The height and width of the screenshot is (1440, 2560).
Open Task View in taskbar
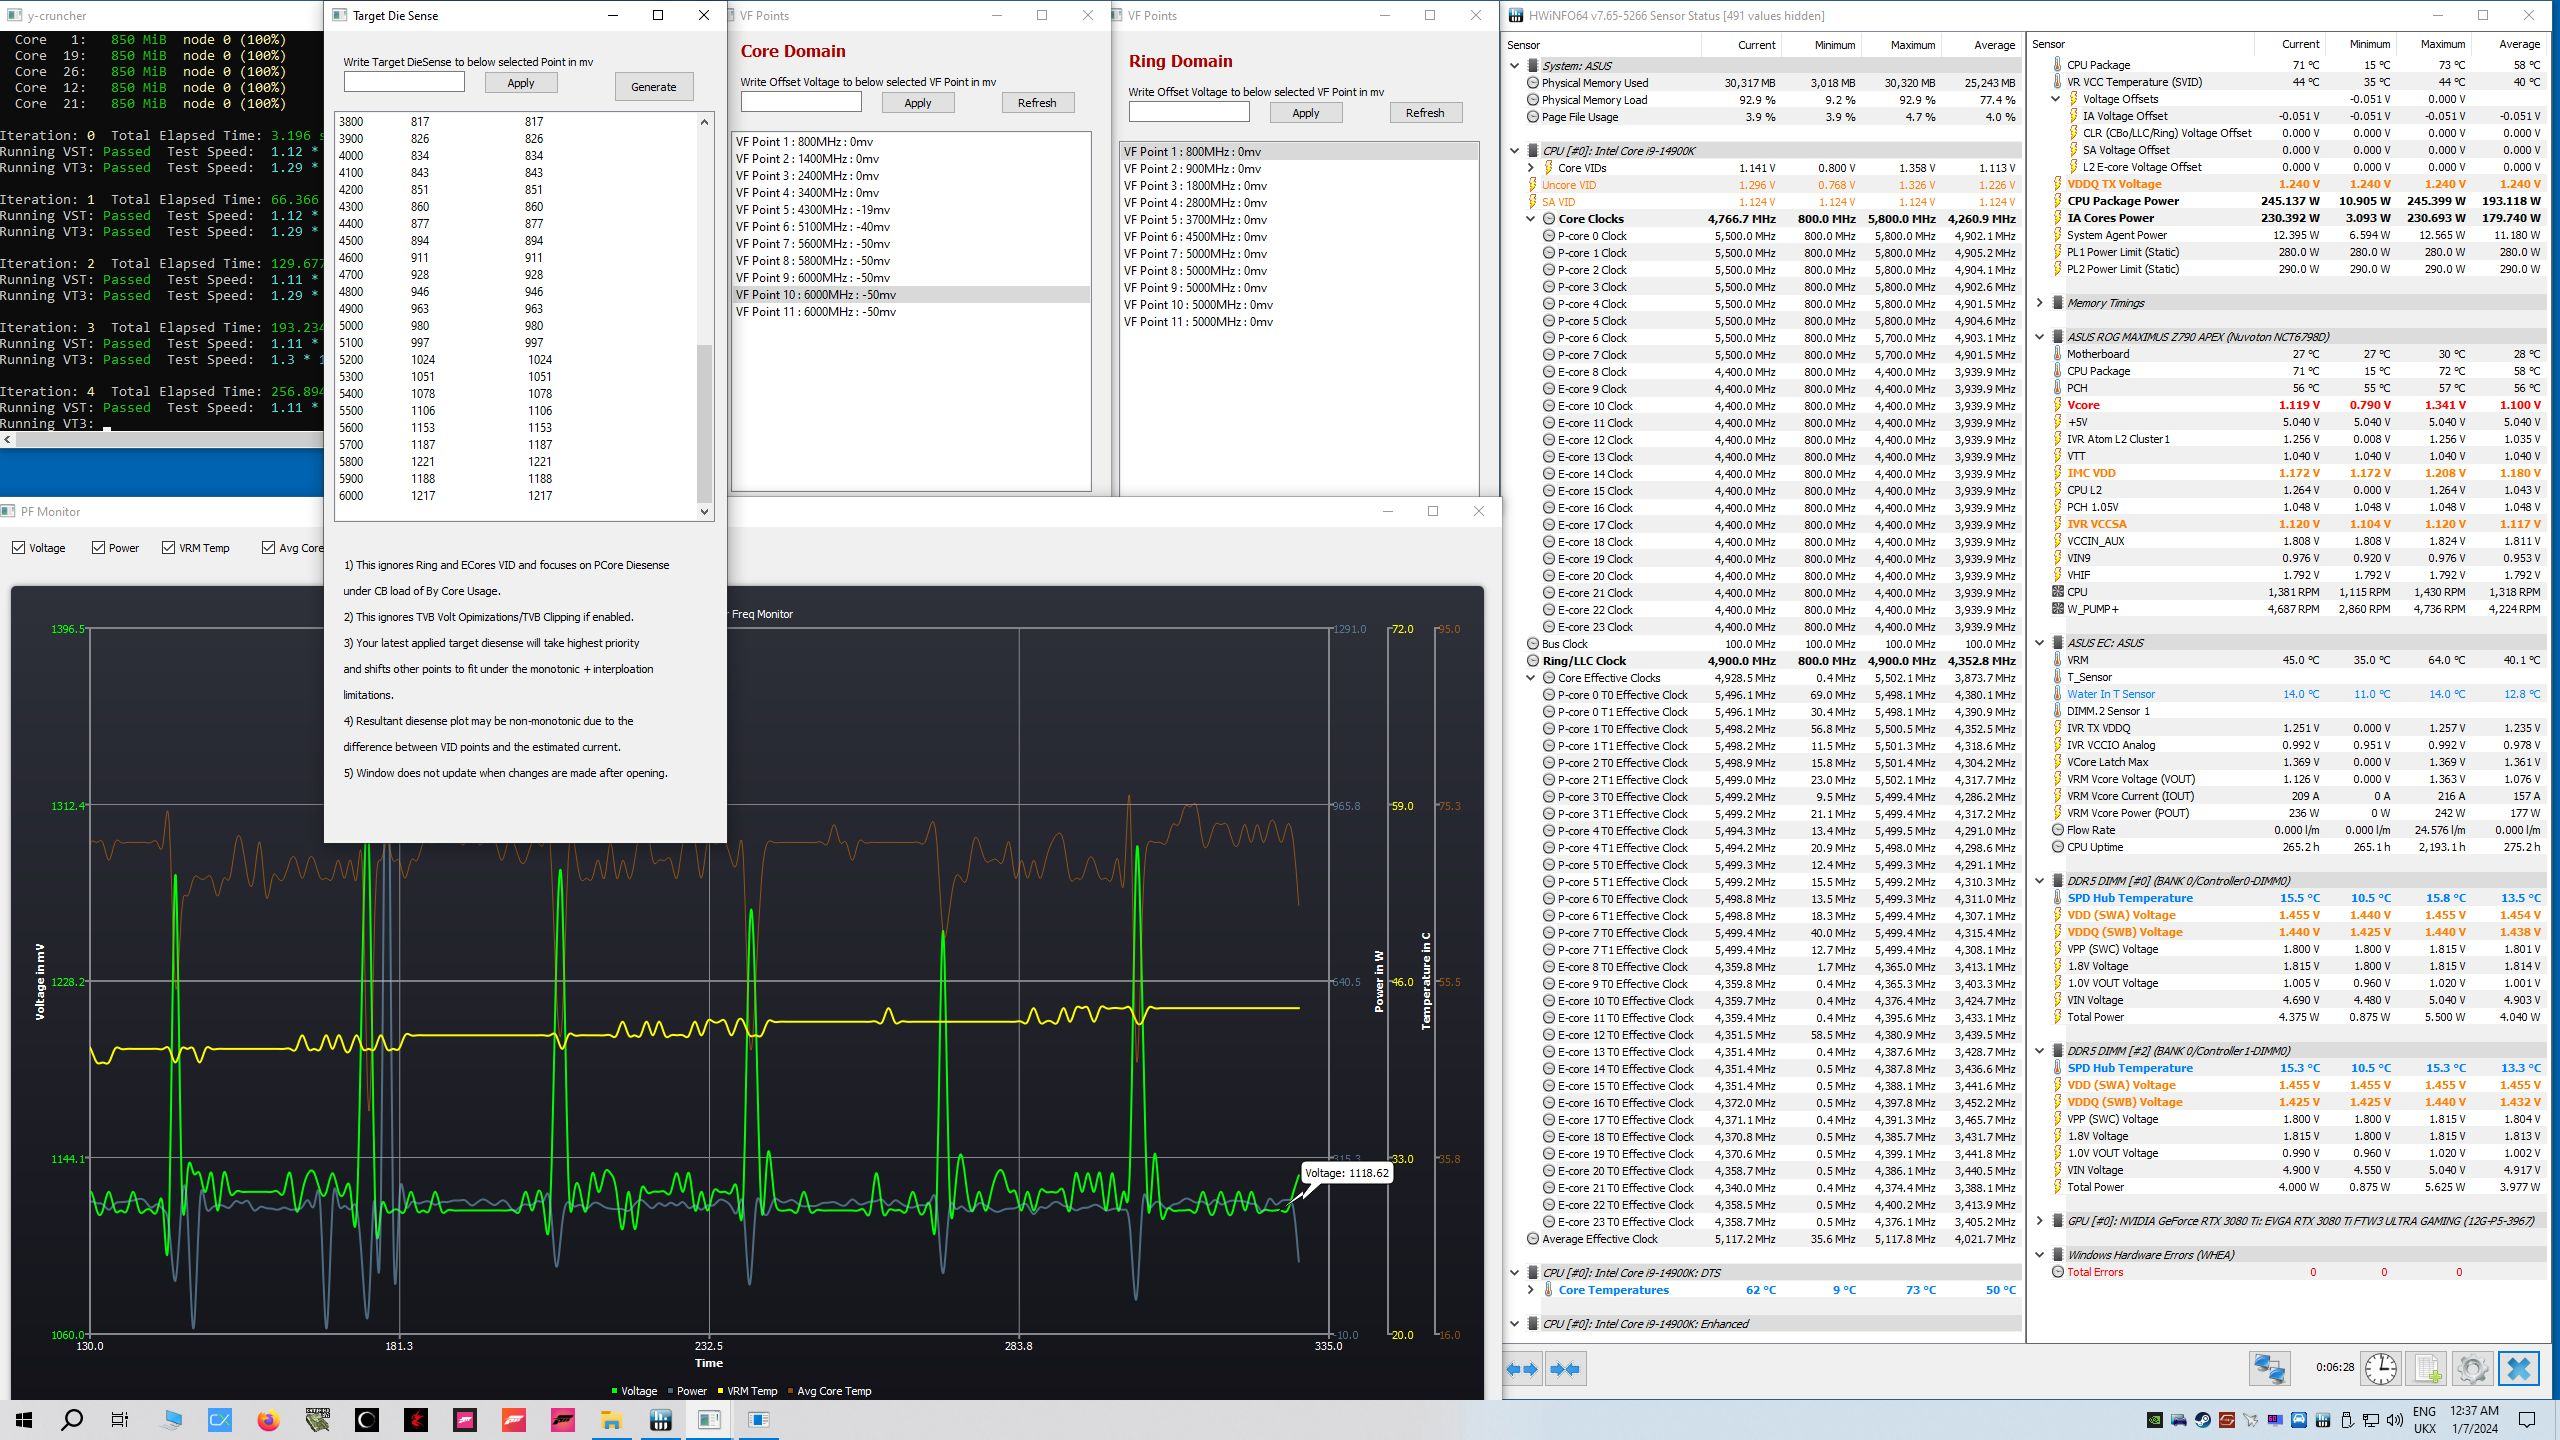click(120, 1420)
